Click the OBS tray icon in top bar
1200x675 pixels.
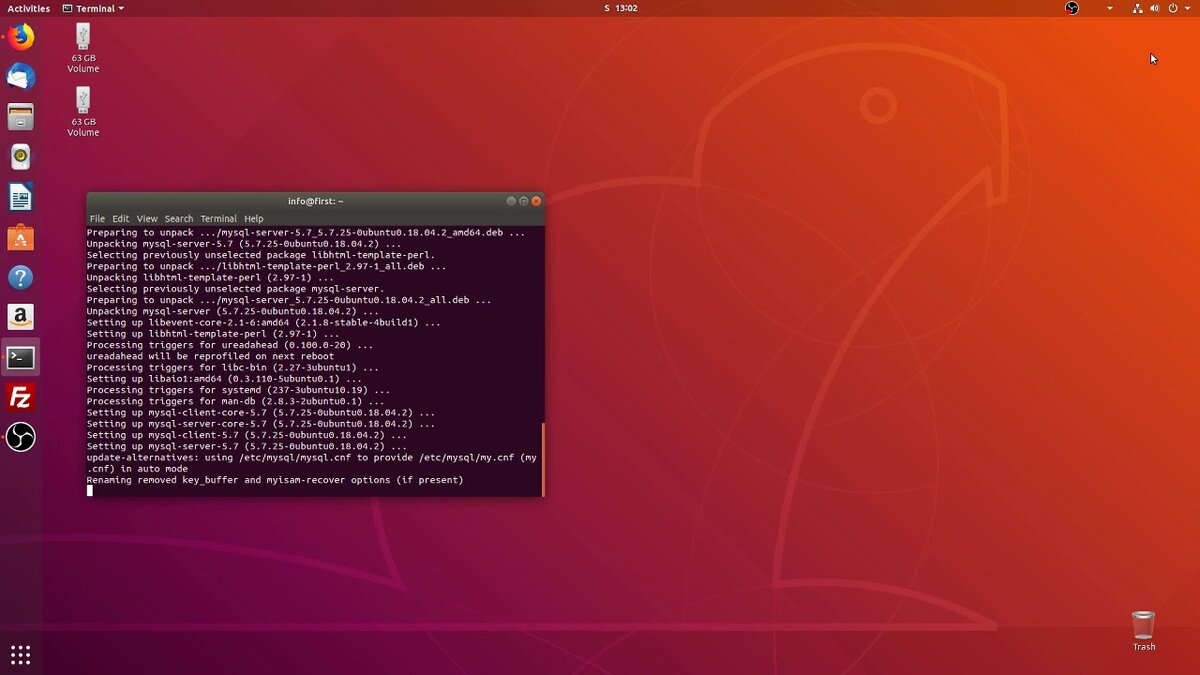pos(1072,8)
